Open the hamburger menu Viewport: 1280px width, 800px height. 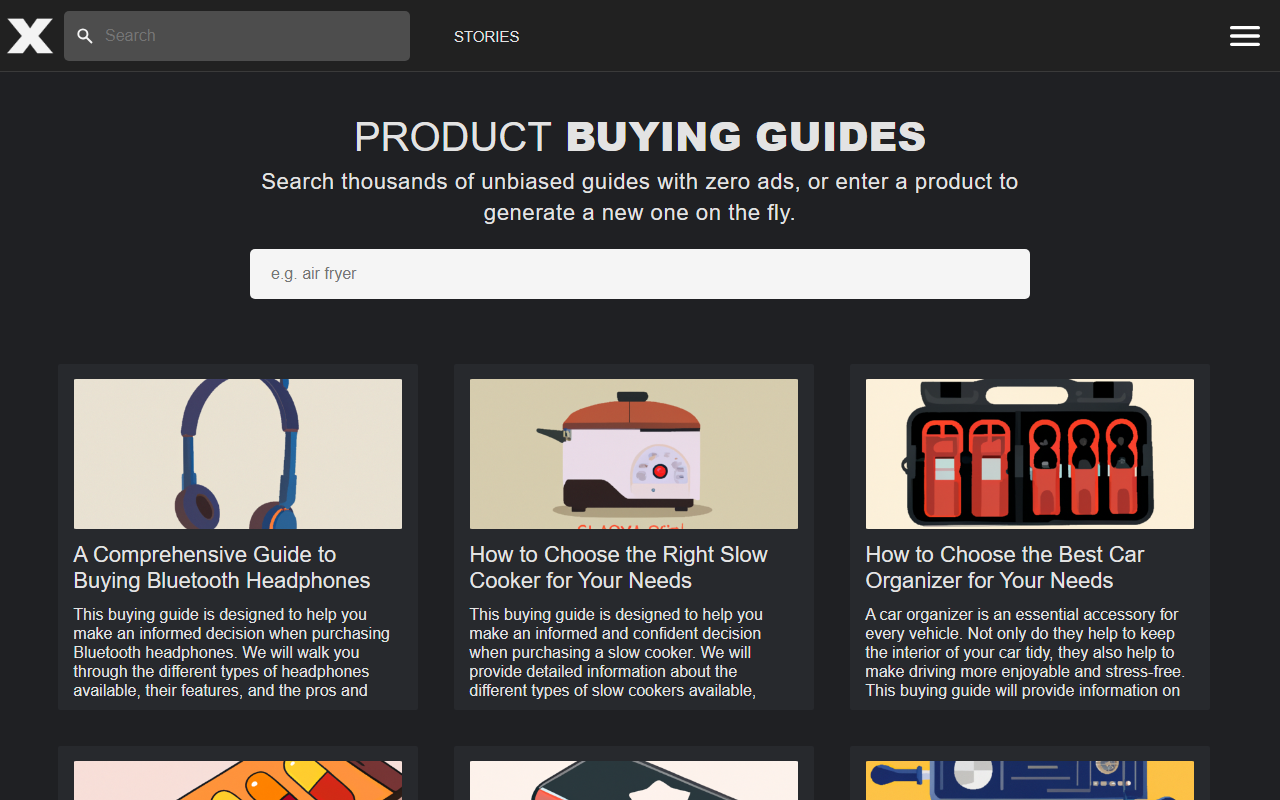tap(1245, 36)
